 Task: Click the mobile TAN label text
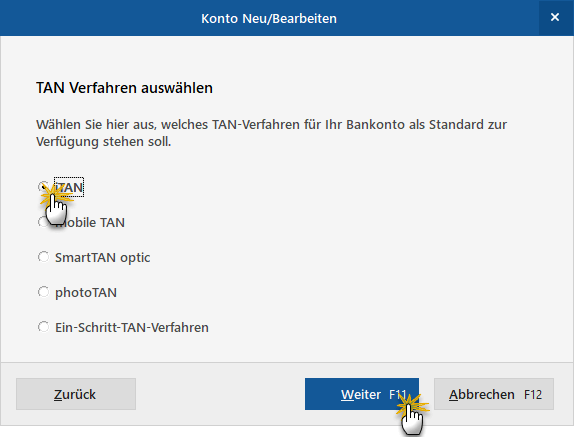pyautogui.click(x=90, y=222)
